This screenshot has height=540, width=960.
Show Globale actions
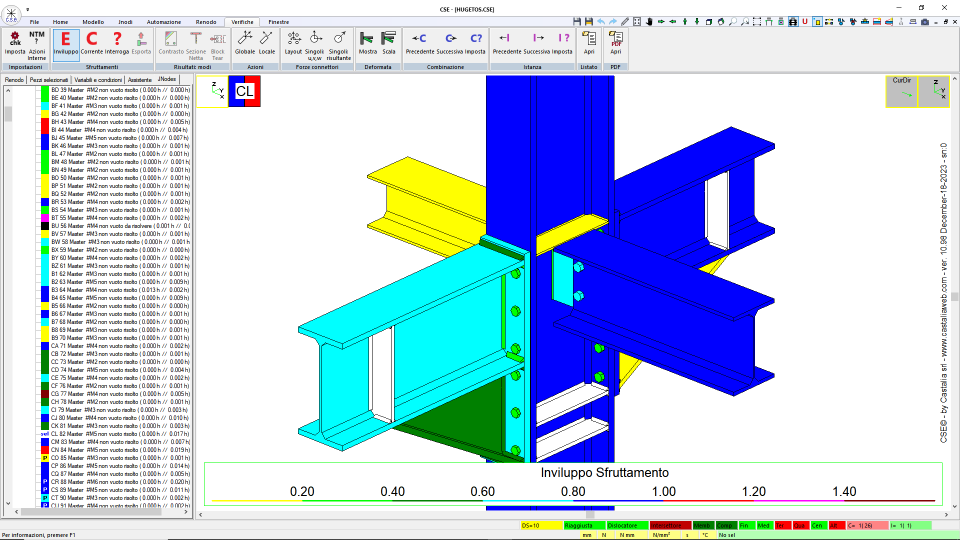[x=244, y=43]
